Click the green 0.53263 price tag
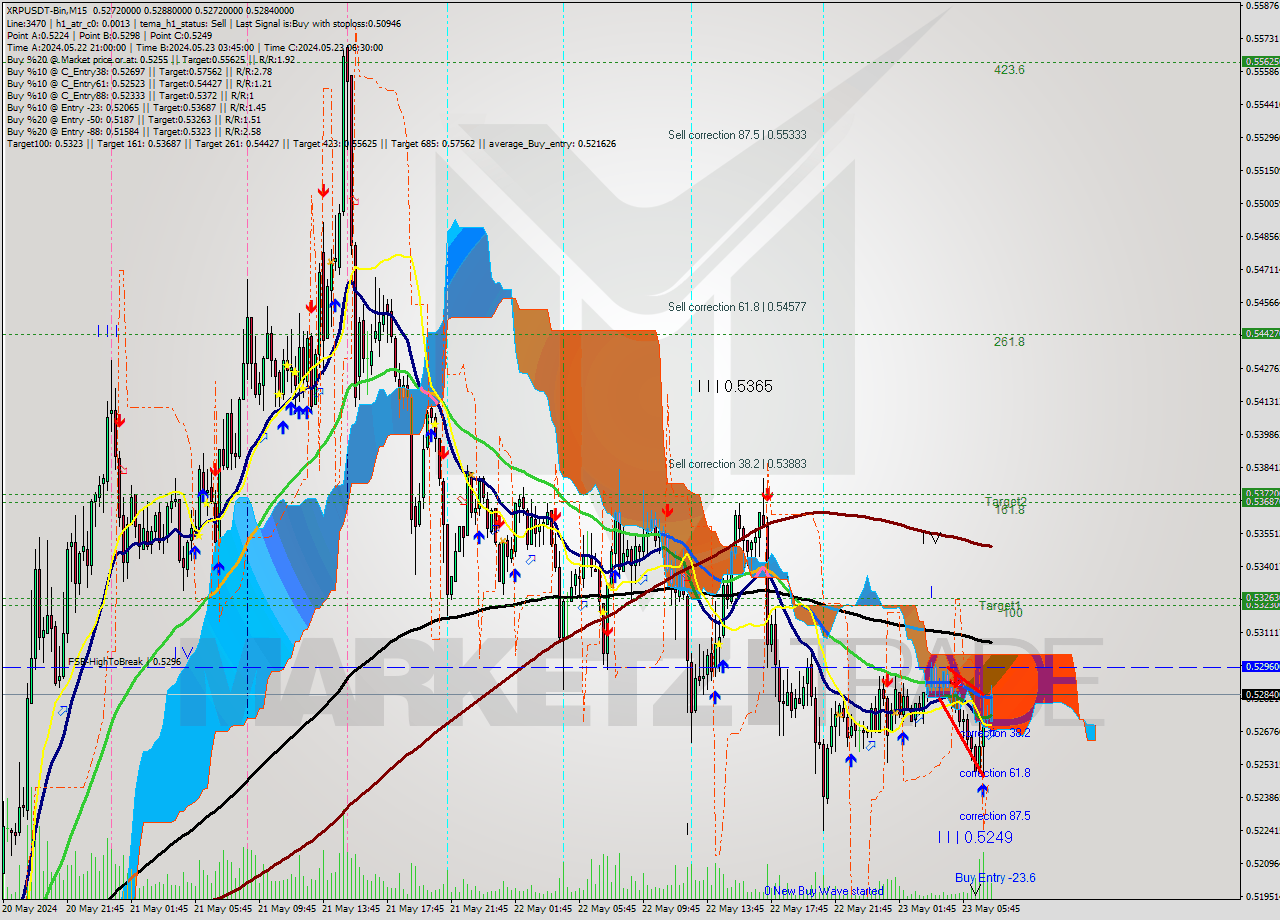Screen dimensions: 1280x920 [1260, 597]
